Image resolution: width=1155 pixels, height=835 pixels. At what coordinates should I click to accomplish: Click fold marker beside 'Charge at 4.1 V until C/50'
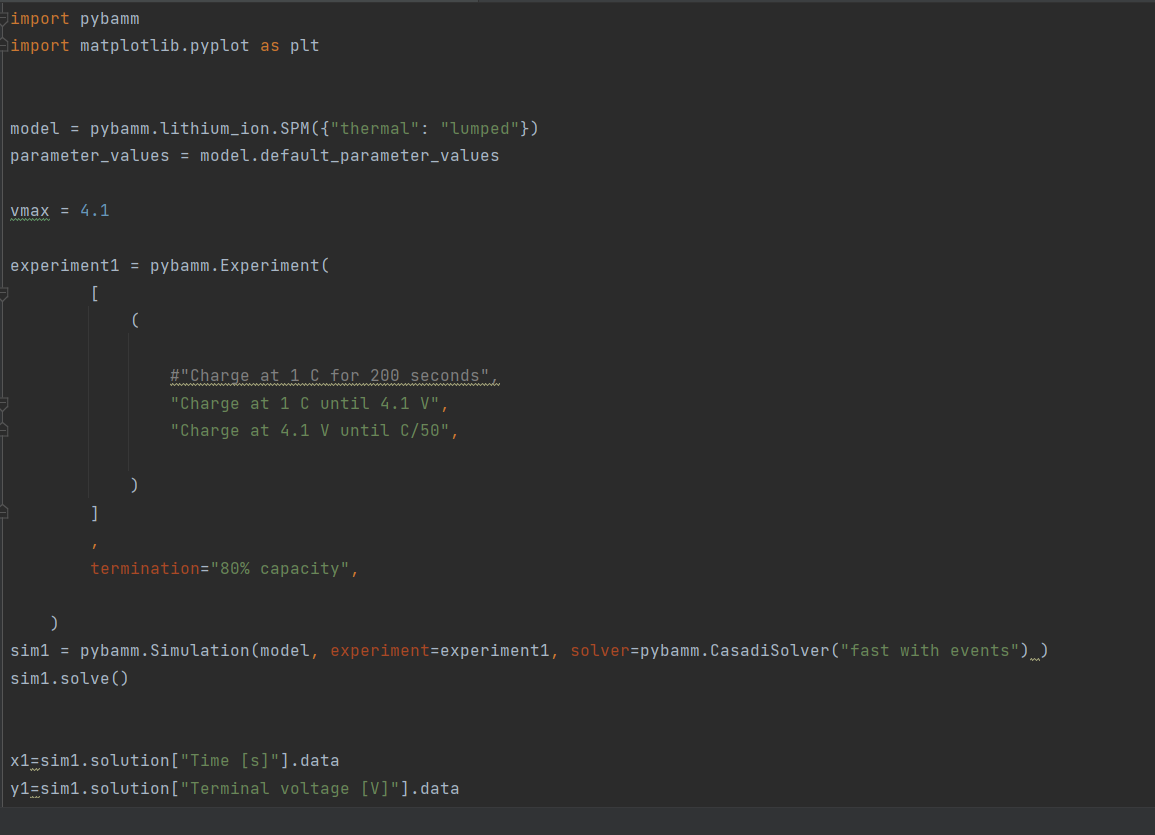tap(4, 430)
